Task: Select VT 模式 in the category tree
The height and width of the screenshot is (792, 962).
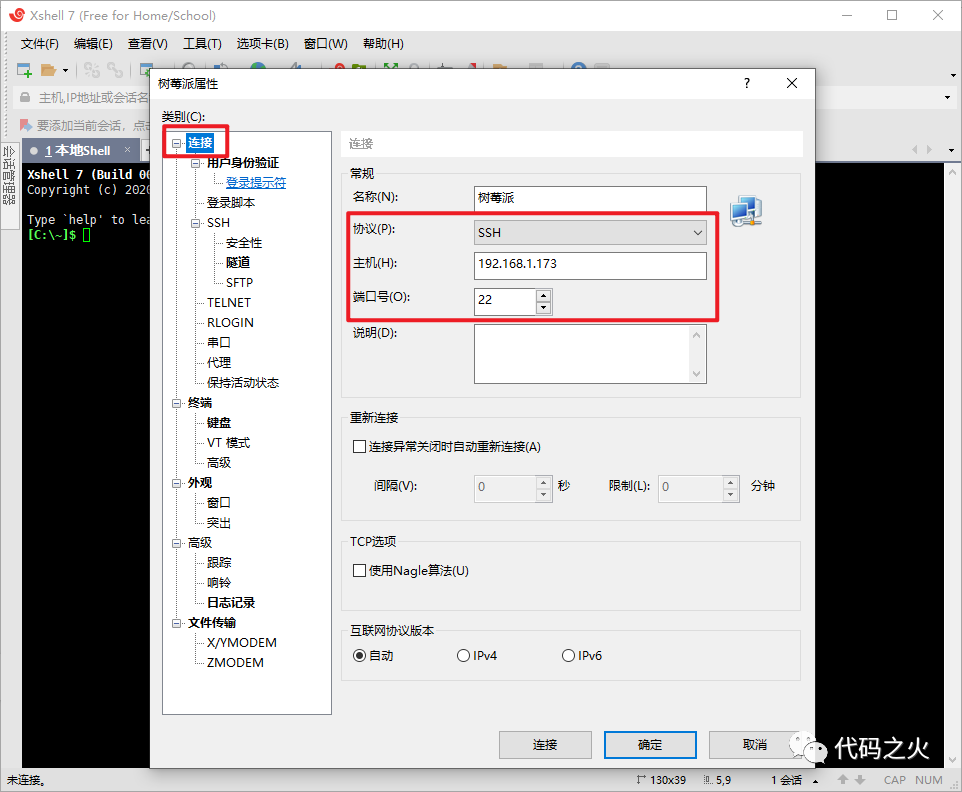Action: [228, 443]
